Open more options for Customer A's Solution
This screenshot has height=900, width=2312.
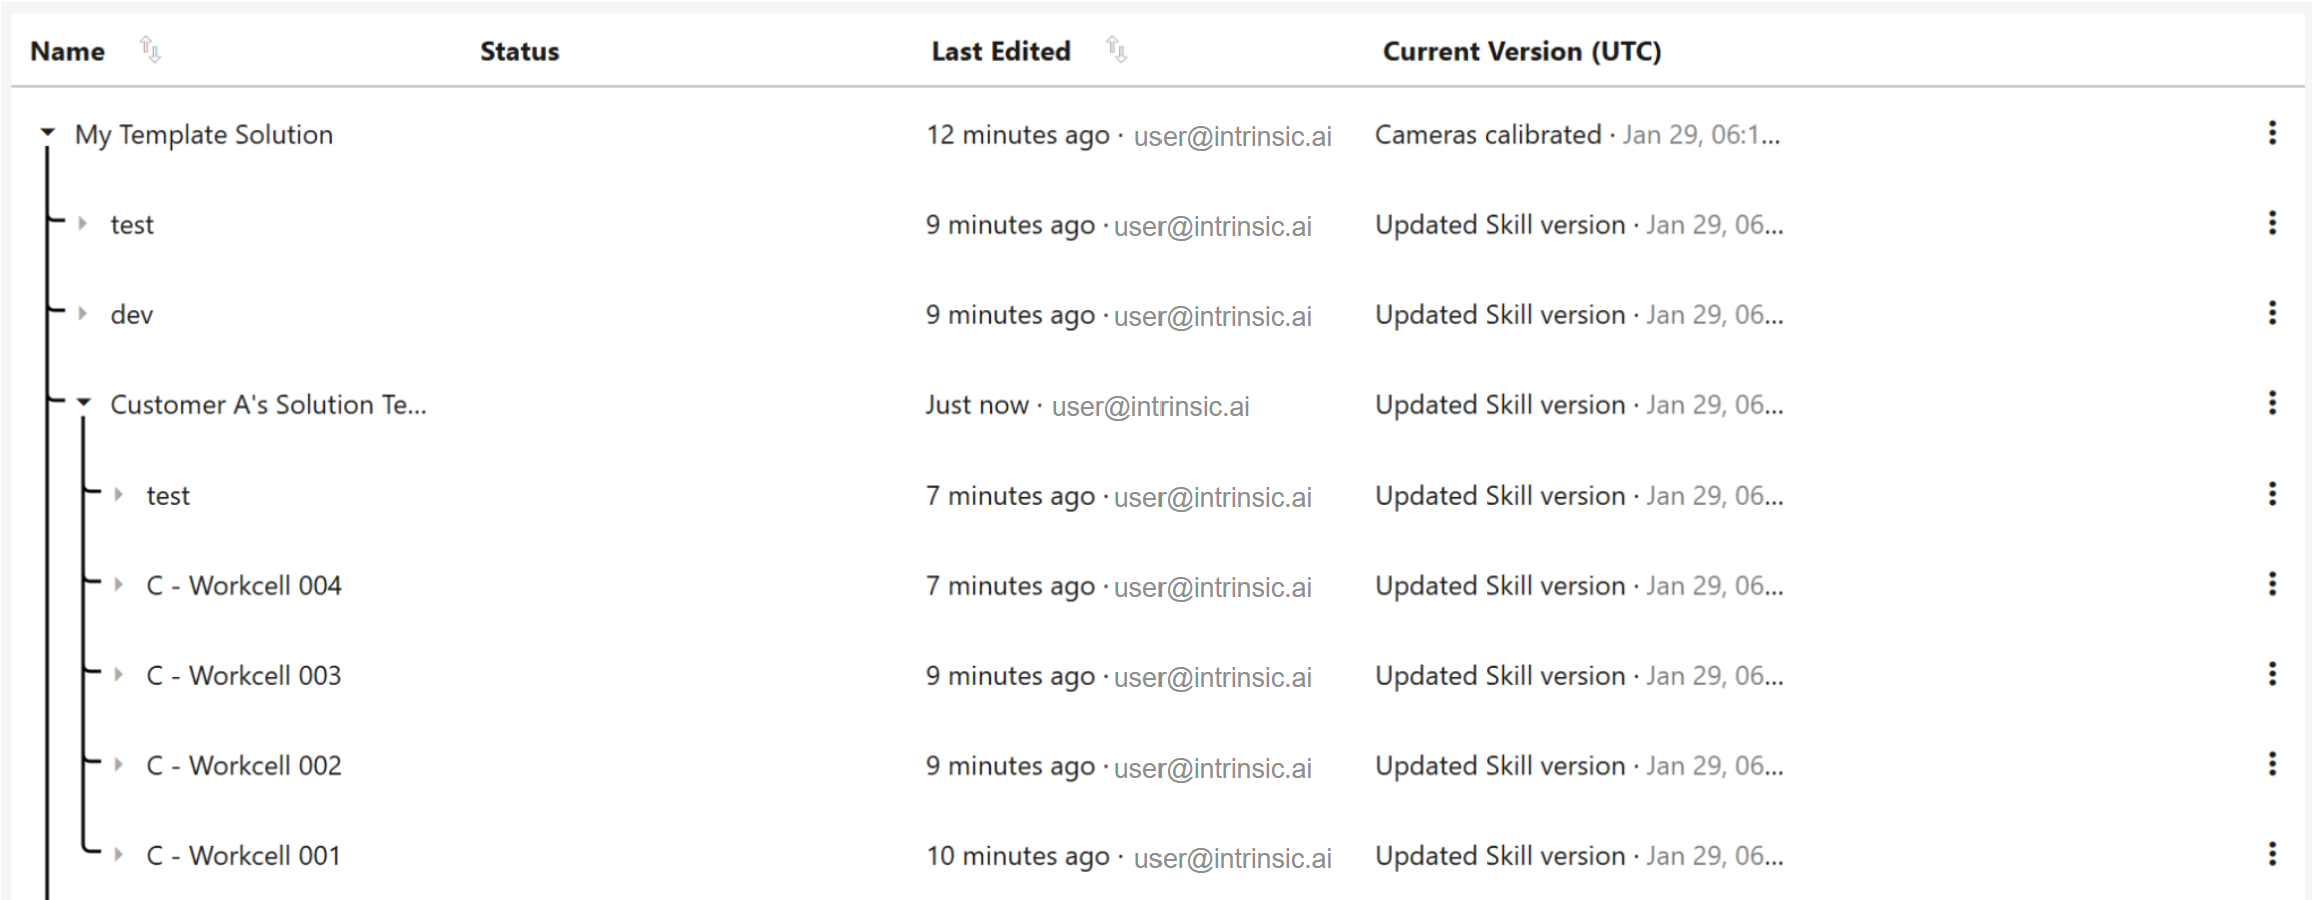[2272, 404]
